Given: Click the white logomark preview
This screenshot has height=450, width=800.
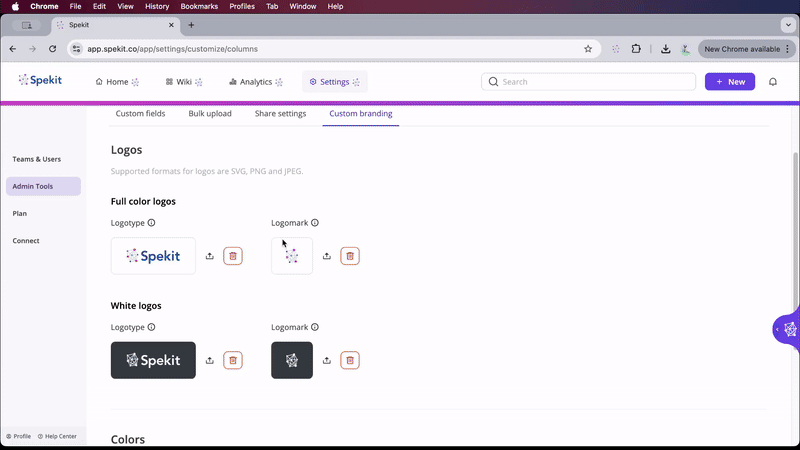Looking at the screenshot, I should point(292,360).
